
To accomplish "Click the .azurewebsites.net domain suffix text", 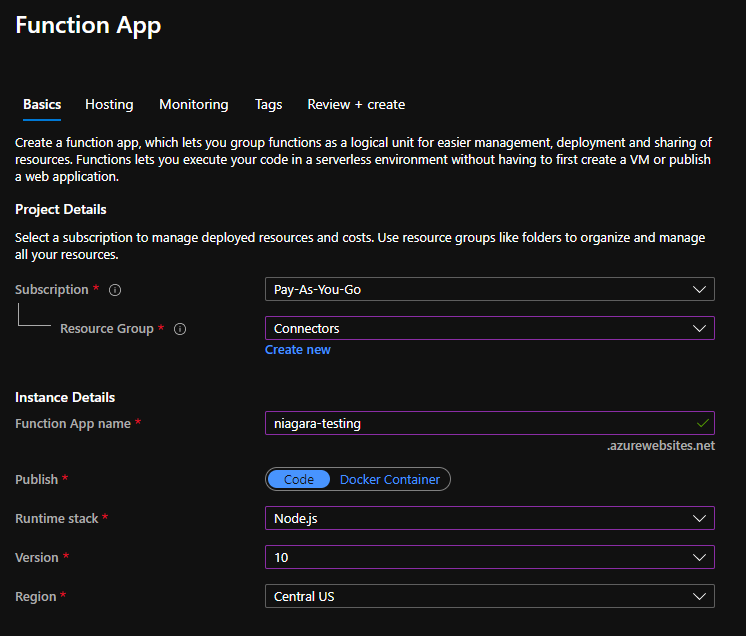I will pyautogui.click(x=661, y=446).
